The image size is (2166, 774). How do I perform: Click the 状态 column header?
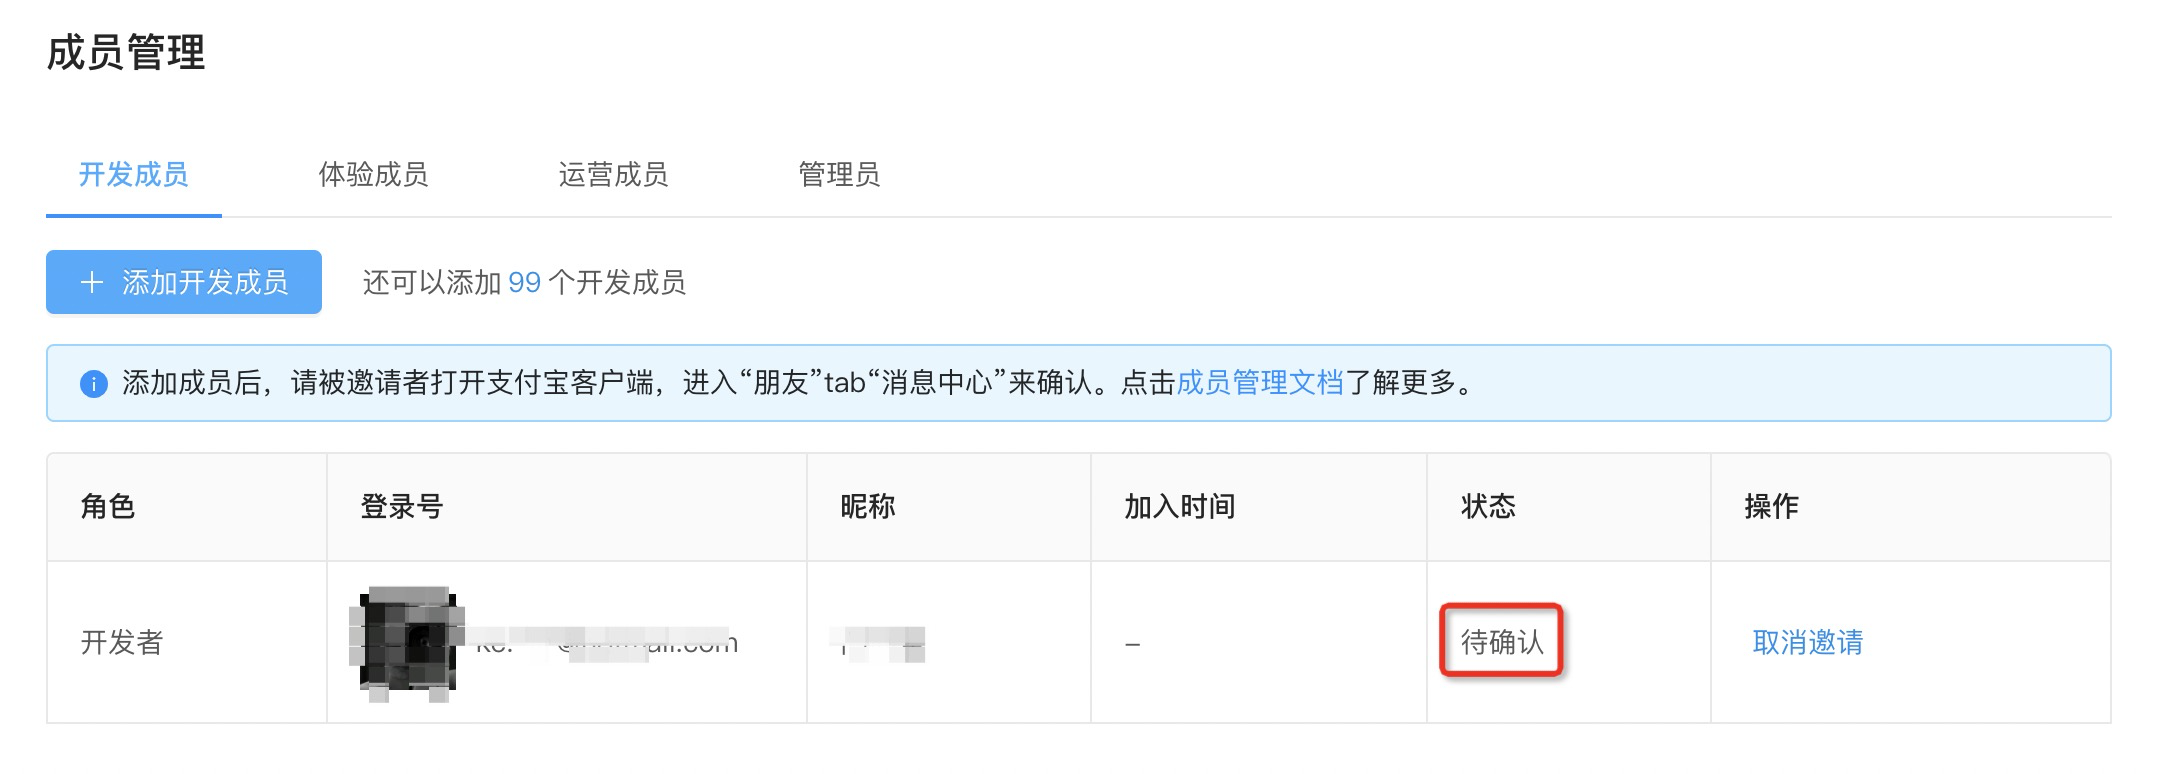pos(1488,507)
